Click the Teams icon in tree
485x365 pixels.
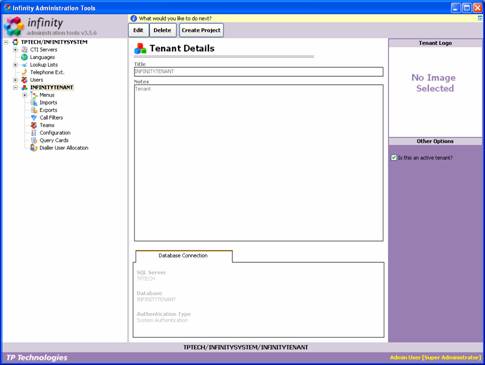click(34, 125)
